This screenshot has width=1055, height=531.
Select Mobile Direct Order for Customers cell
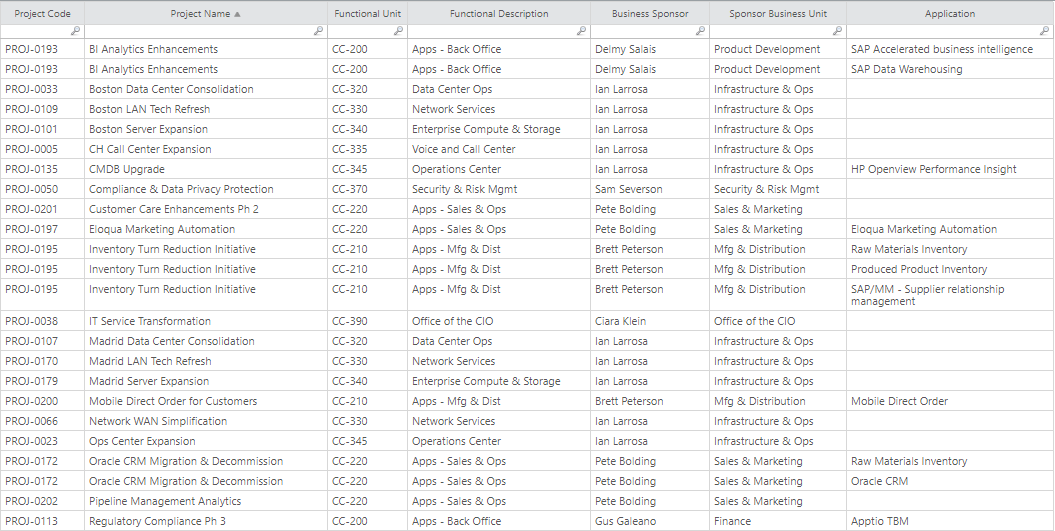point(206,401)
